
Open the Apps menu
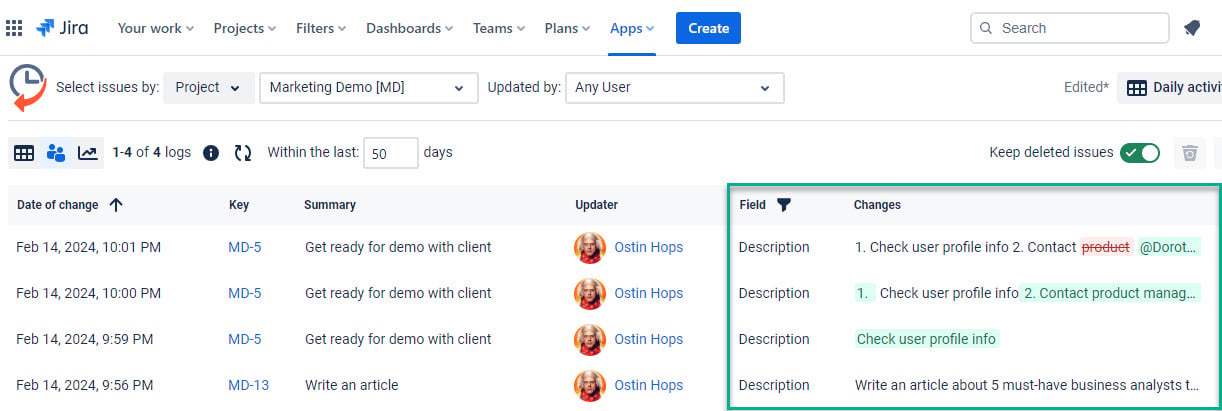pos(632,28)
